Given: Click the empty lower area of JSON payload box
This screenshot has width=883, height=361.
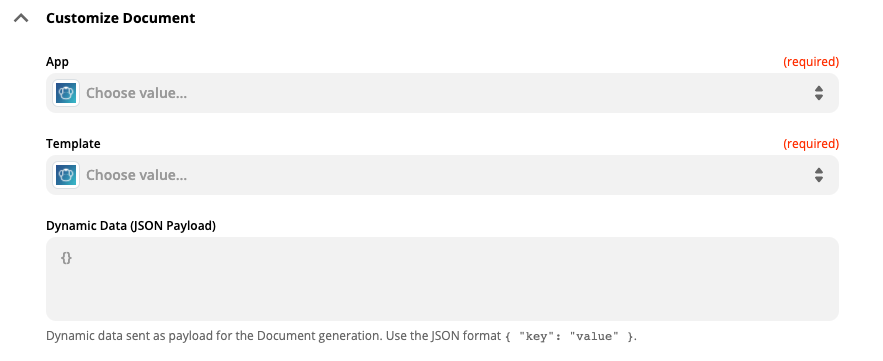Looking at the screenshot, I should pyautogui.click(x=442, y=296).
